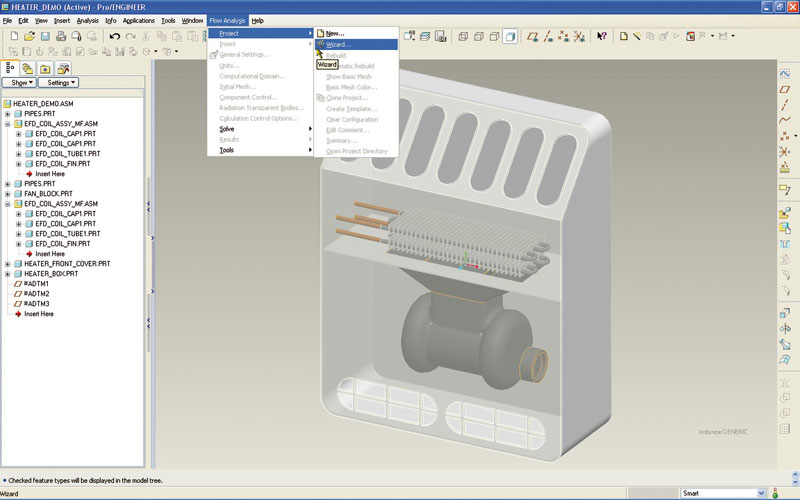The image size is (800, 500).
Task: Open the Connections navigator tab
Action: point(63,68)
